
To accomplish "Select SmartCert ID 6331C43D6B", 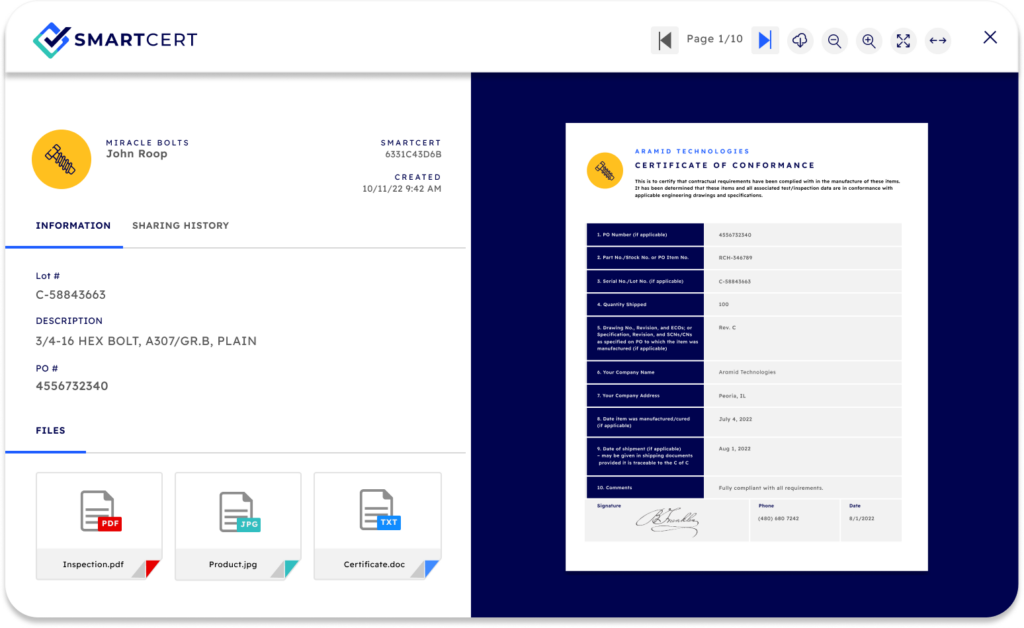I will [x=413, y=155].
